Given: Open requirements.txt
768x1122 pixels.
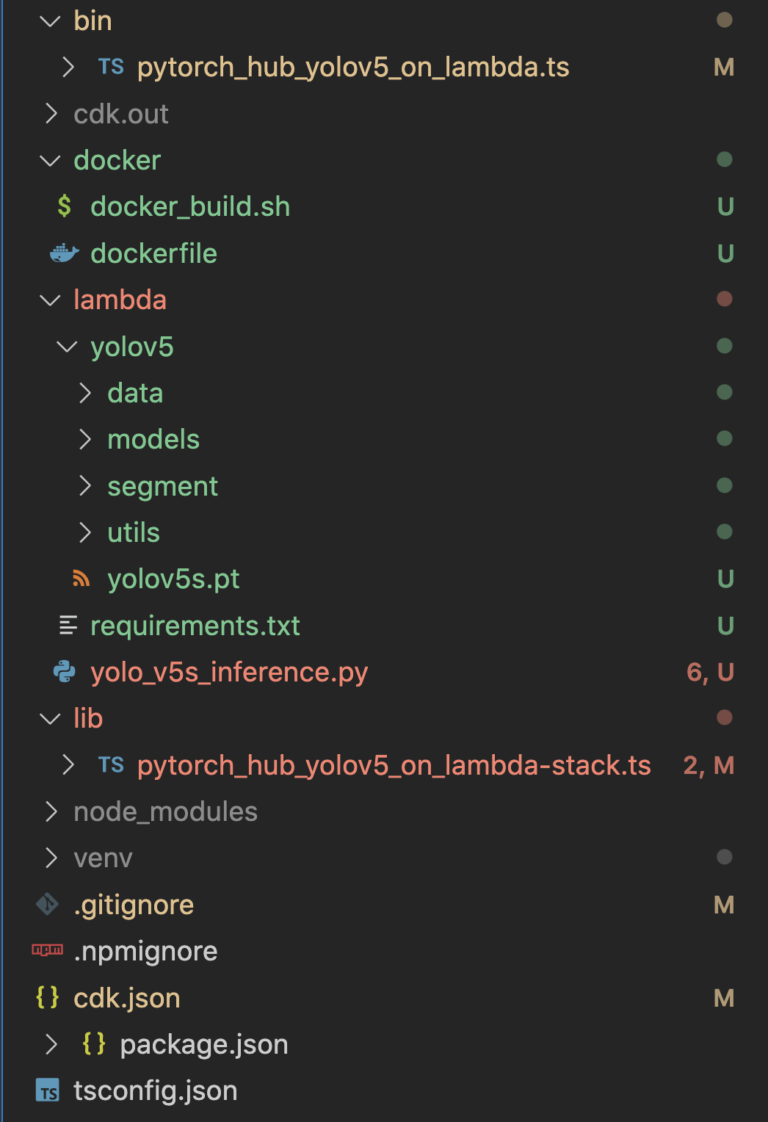Looking at the screenshot, I should click(x=195, y=625).
